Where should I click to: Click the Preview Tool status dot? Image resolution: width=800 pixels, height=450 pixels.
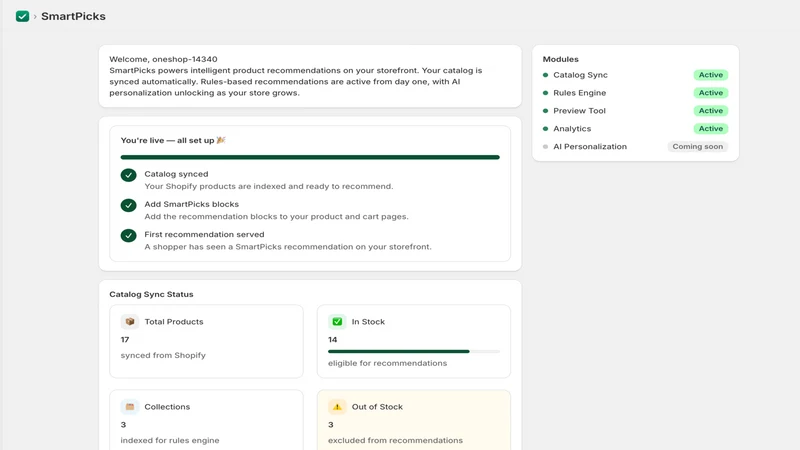tap(545, 111)
